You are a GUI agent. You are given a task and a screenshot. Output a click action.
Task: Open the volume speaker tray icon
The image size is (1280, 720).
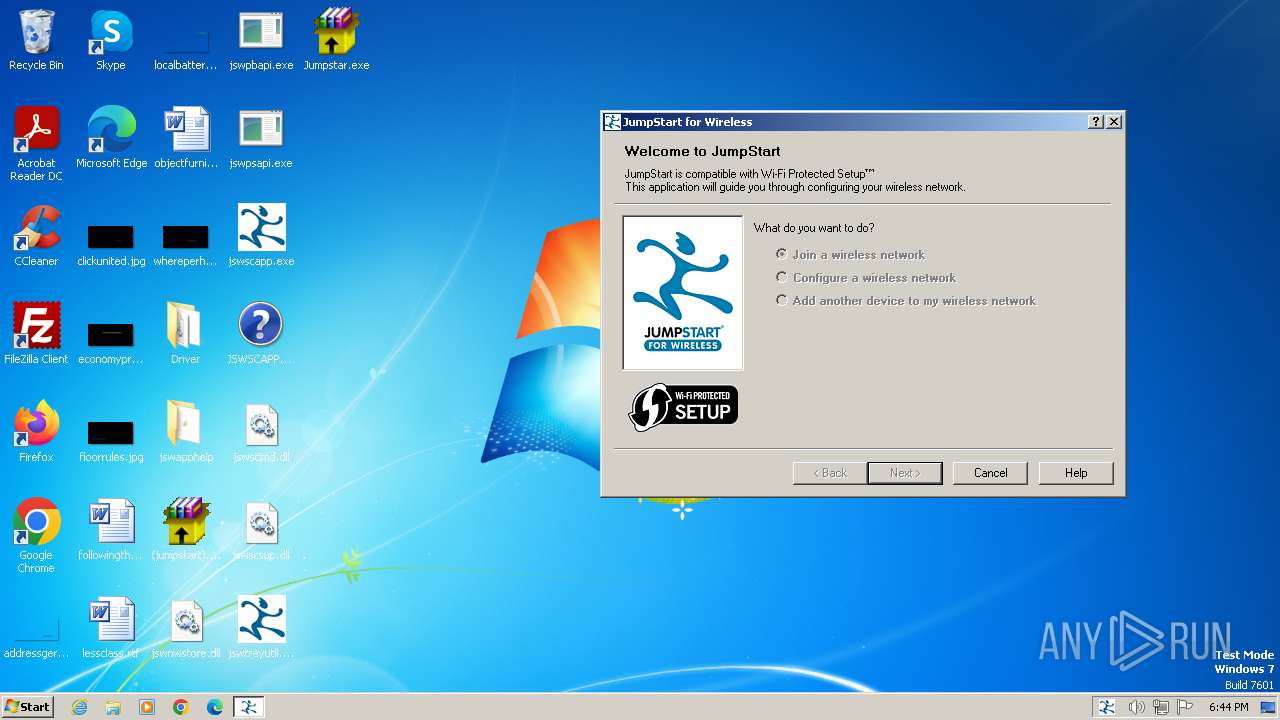click(x=1136, y=707)
